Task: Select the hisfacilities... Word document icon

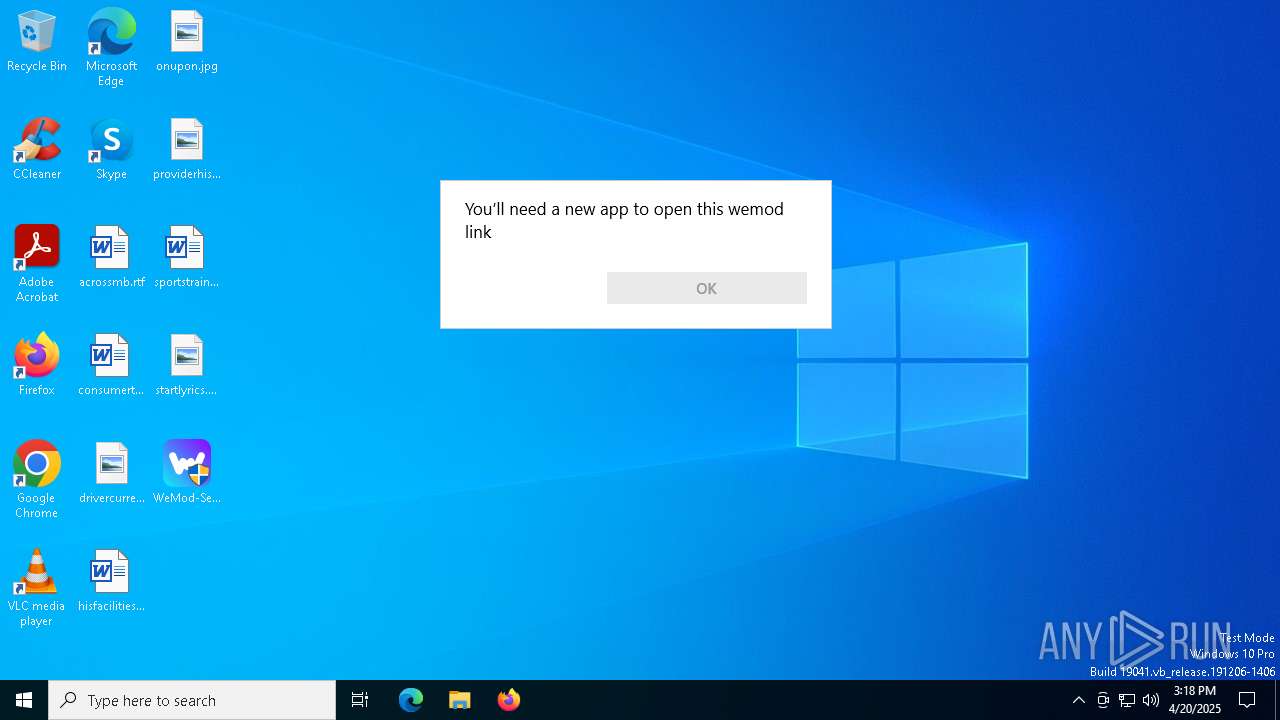Action: 111,581
